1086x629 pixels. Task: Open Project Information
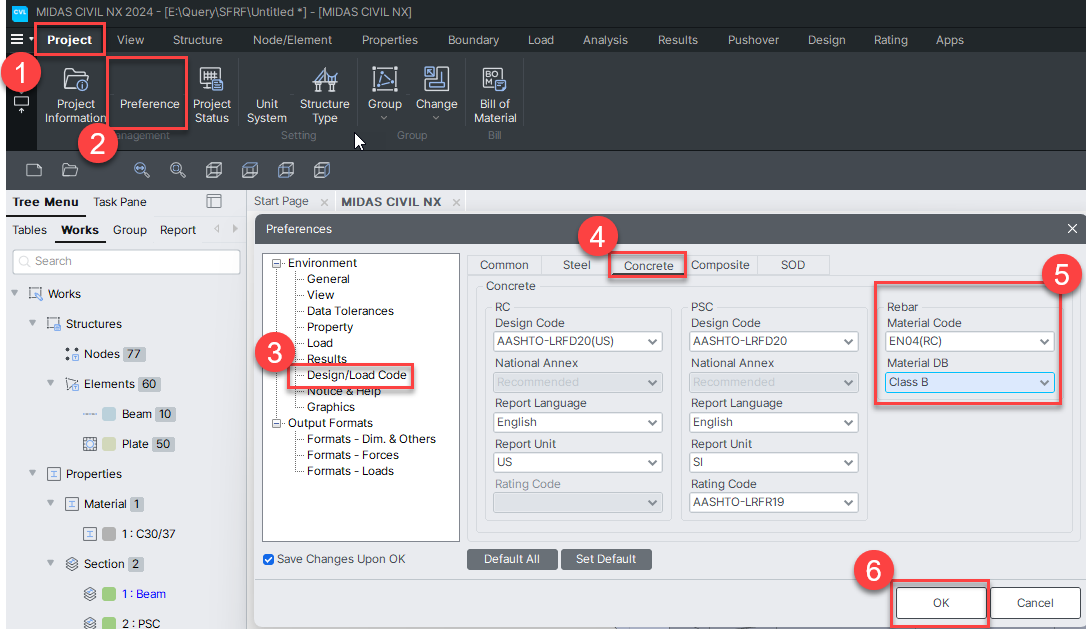pos(75,96)
